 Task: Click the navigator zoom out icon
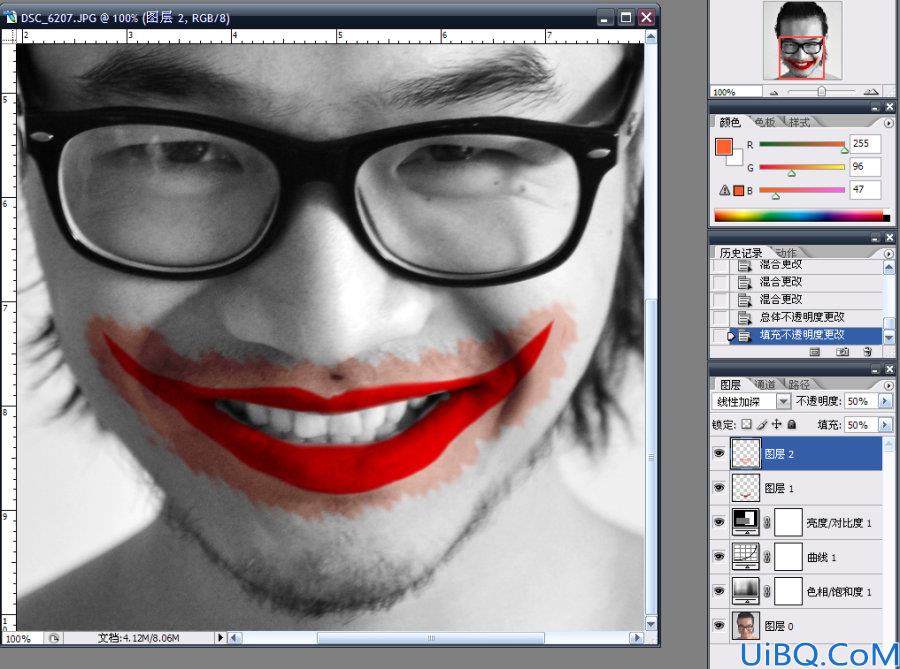point(774,92)
